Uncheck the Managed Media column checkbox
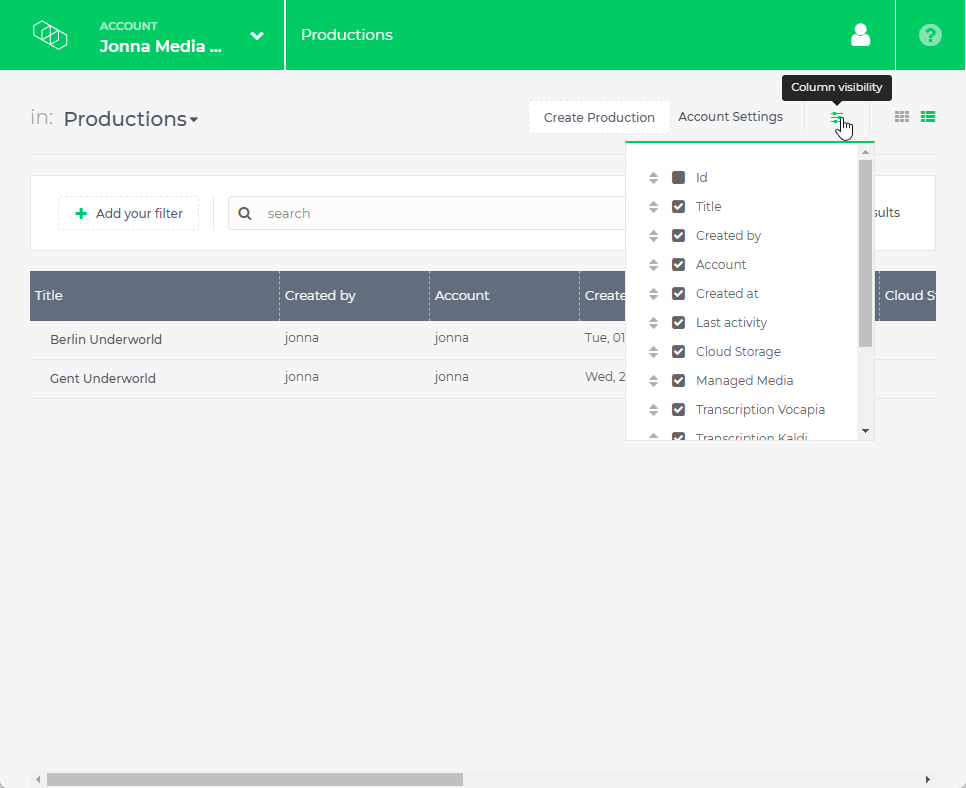Viewport: 966px width, 788px height. click(678, 380)
